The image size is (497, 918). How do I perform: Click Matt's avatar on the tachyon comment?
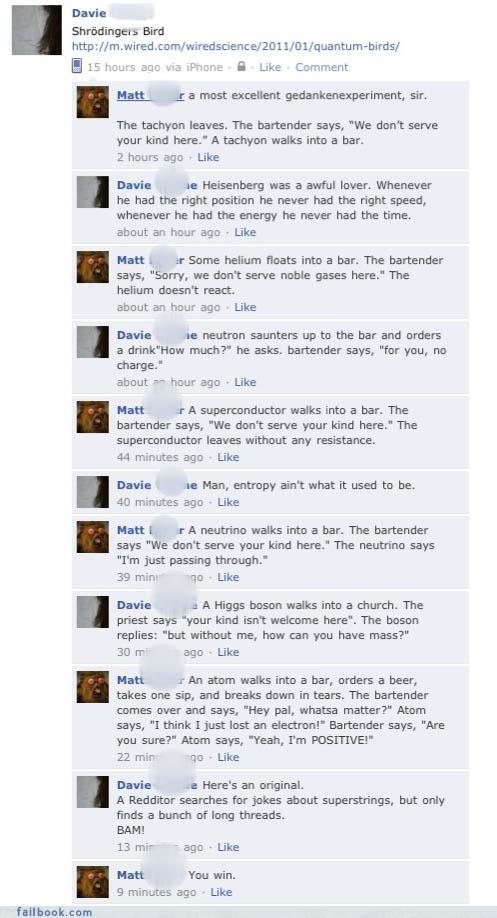[x=92, y=102]
